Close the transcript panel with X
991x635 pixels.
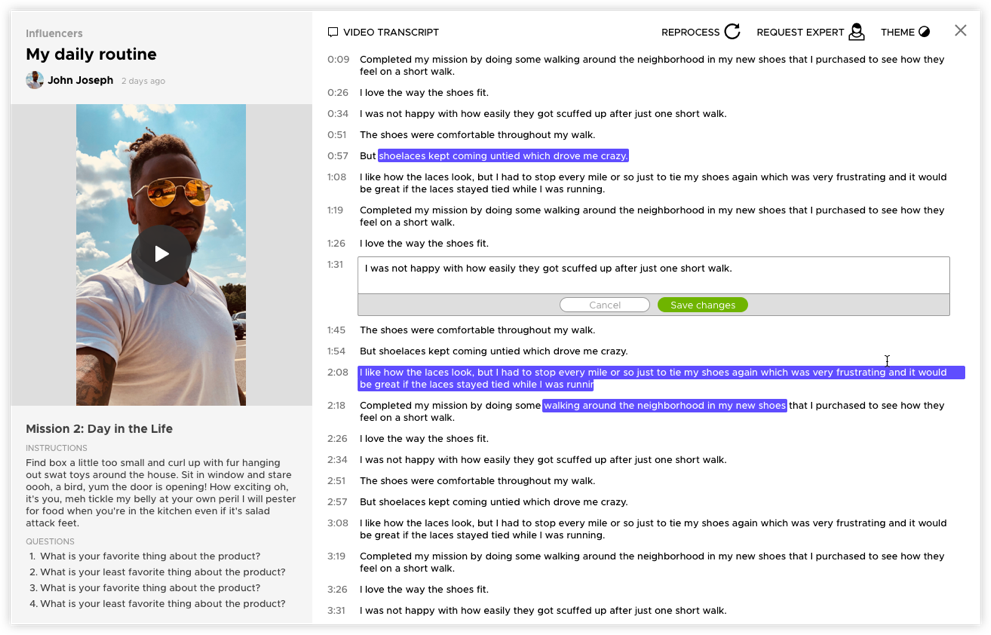click(960, 30)
